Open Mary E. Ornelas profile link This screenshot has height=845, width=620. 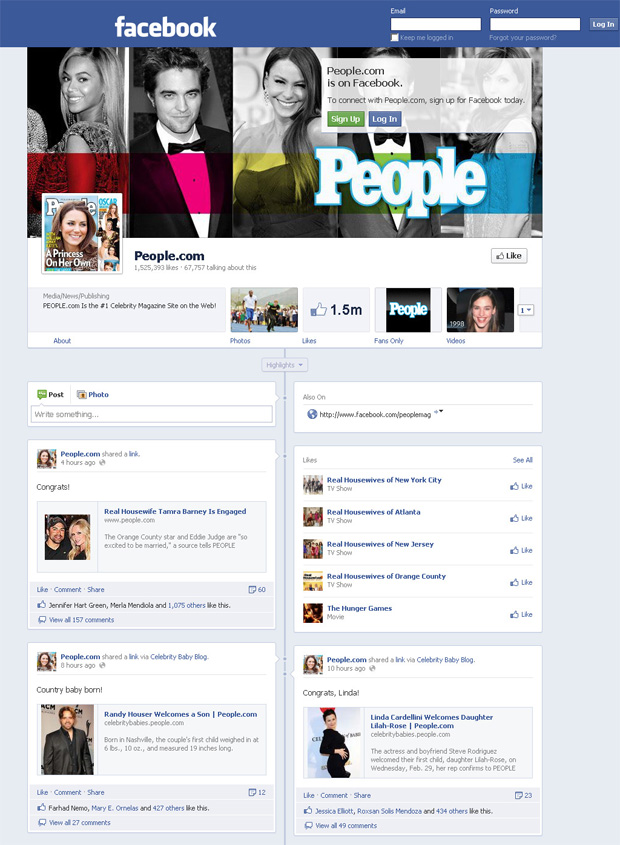point(115,808)
